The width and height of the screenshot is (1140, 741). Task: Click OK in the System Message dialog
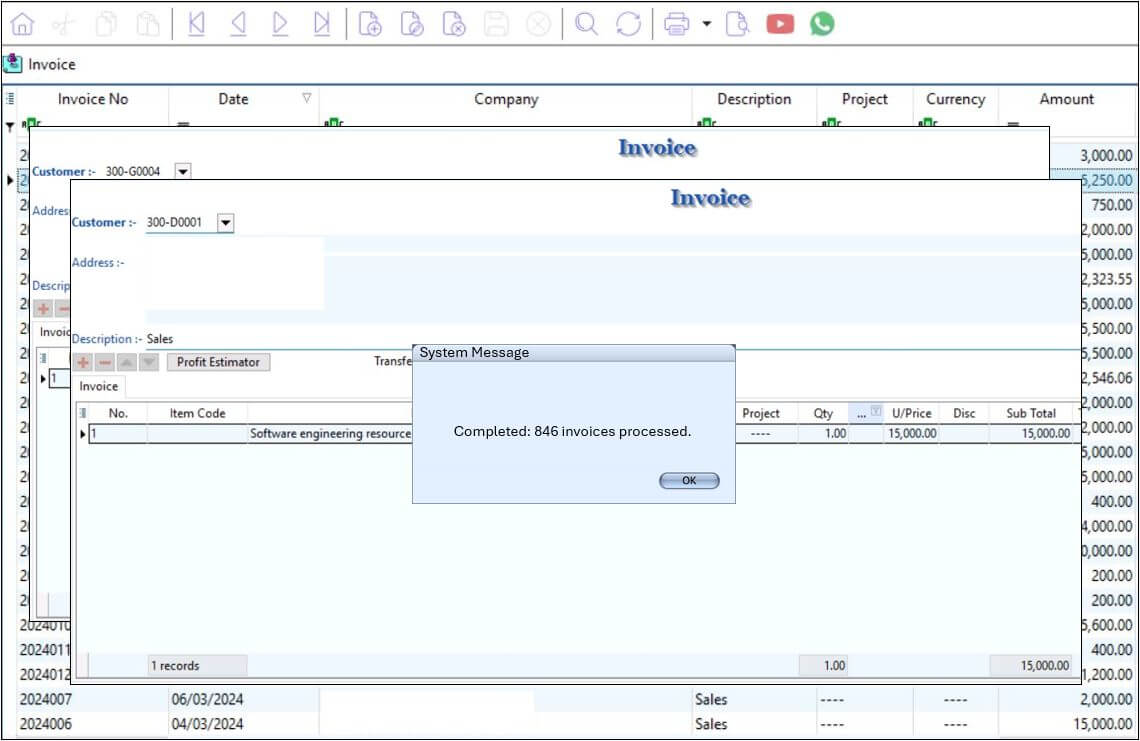pos(689,481)
